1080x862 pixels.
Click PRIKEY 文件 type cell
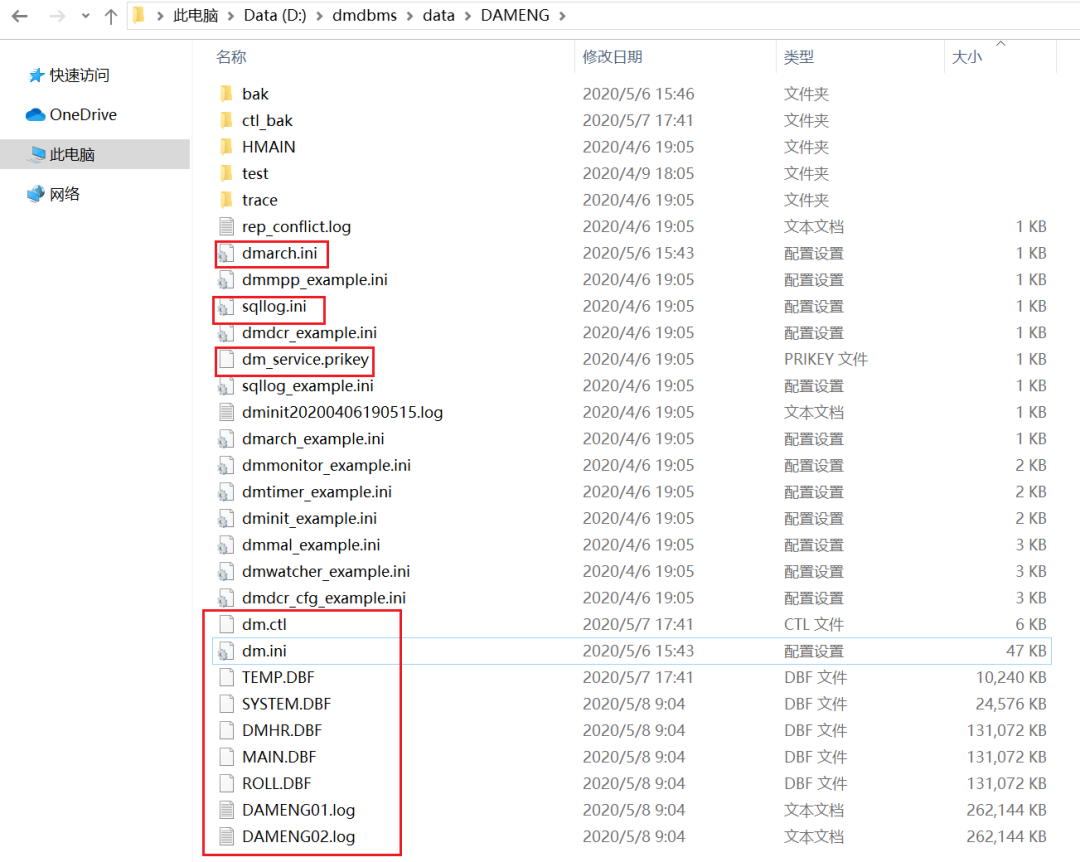[x=826, y=359]
